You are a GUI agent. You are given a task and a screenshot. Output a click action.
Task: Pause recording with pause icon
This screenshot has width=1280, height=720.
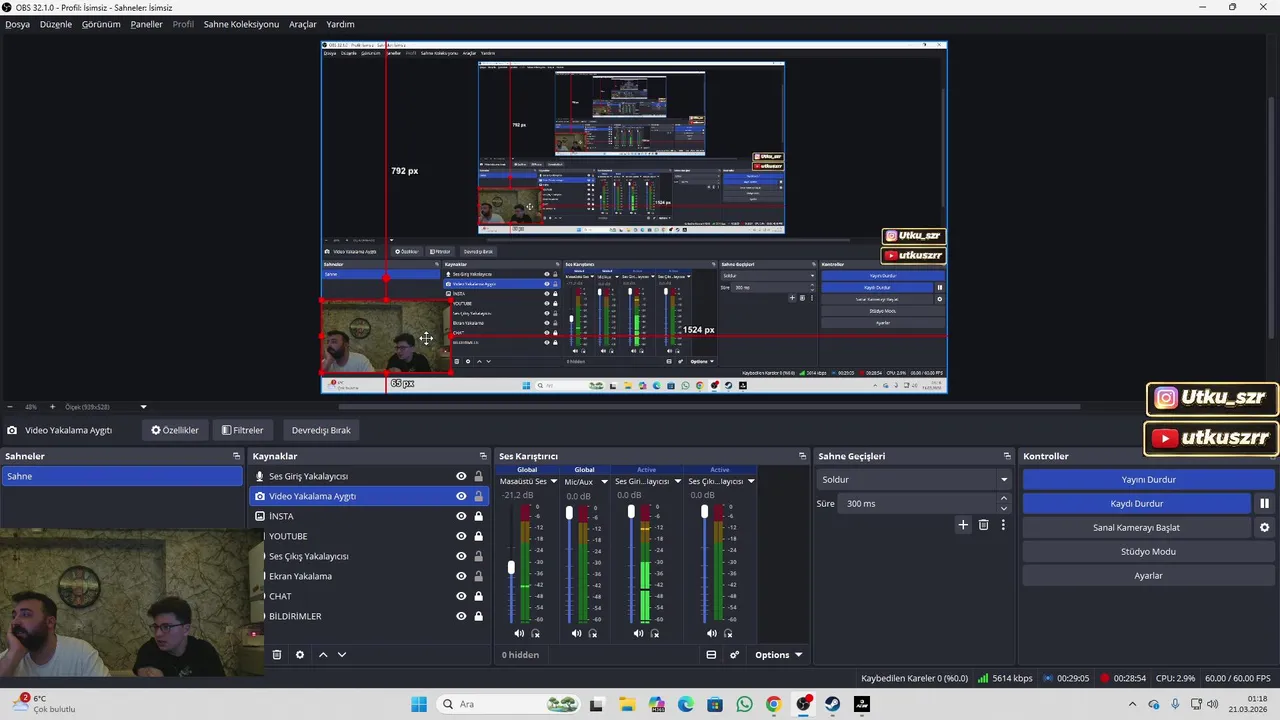pos(1264,503)
